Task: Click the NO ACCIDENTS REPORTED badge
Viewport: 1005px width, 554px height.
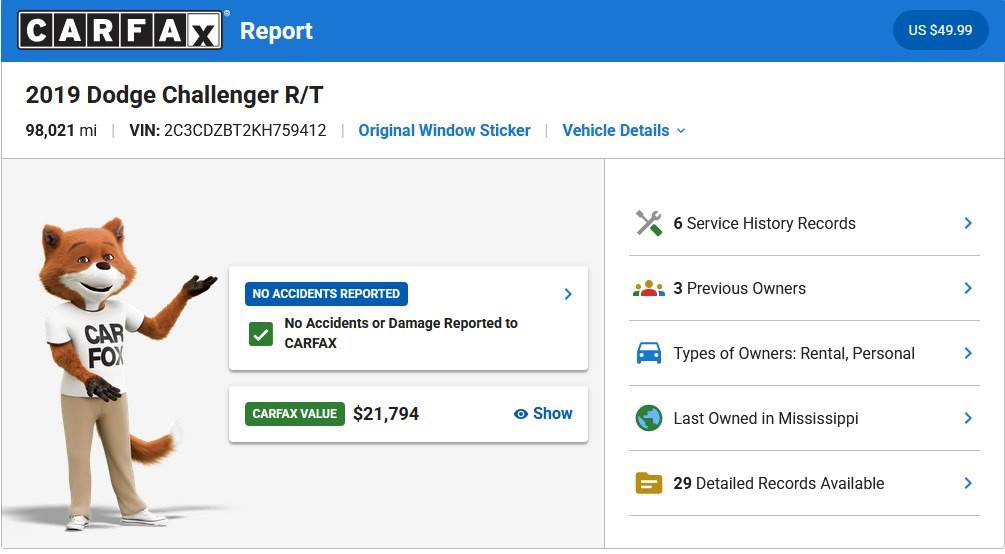Action: pyautogui.click(x=326, y=294)
